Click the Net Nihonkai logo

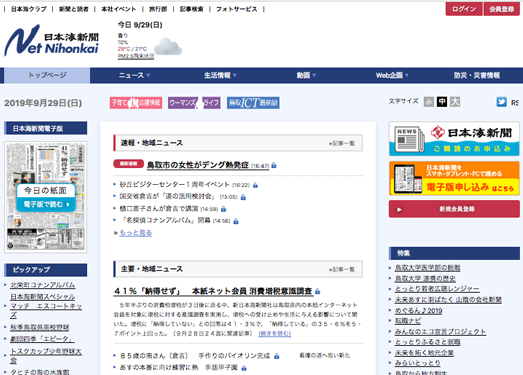click(52, 40)
